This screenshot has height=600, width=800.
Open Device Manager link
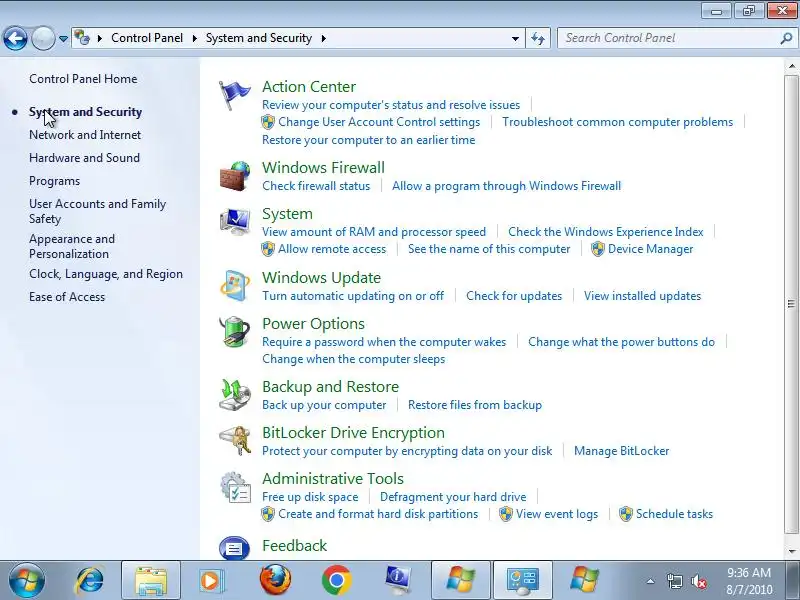(651, 249)
